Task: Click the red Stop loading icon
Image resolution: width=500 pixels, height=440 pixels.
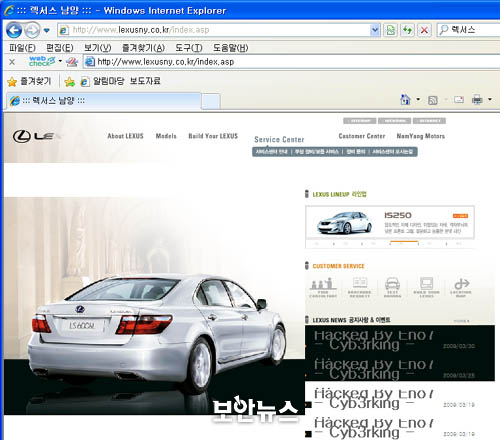Action: 424,30
